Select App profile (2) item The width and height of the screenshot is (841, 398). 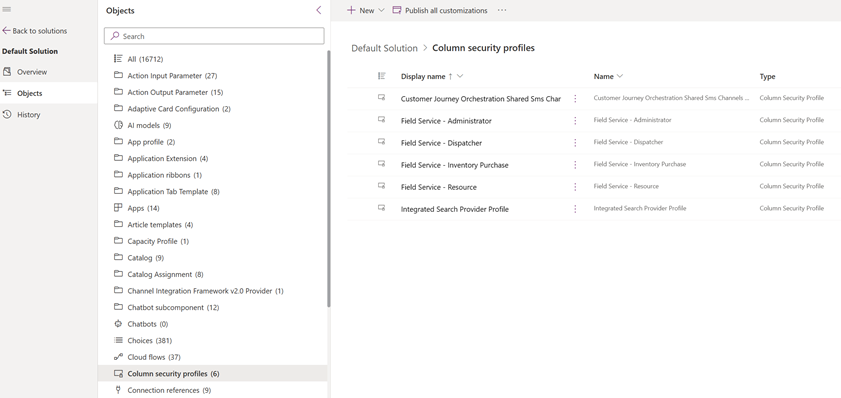tap(151, 142)
